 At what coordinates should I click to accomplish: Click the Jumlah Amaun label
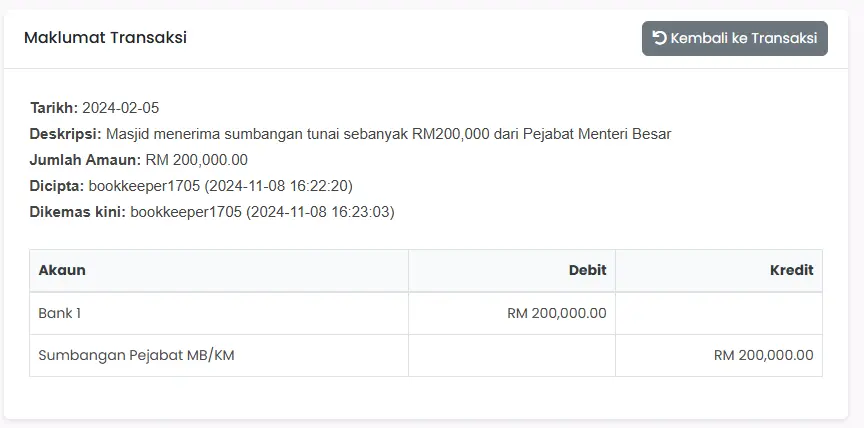85,160
